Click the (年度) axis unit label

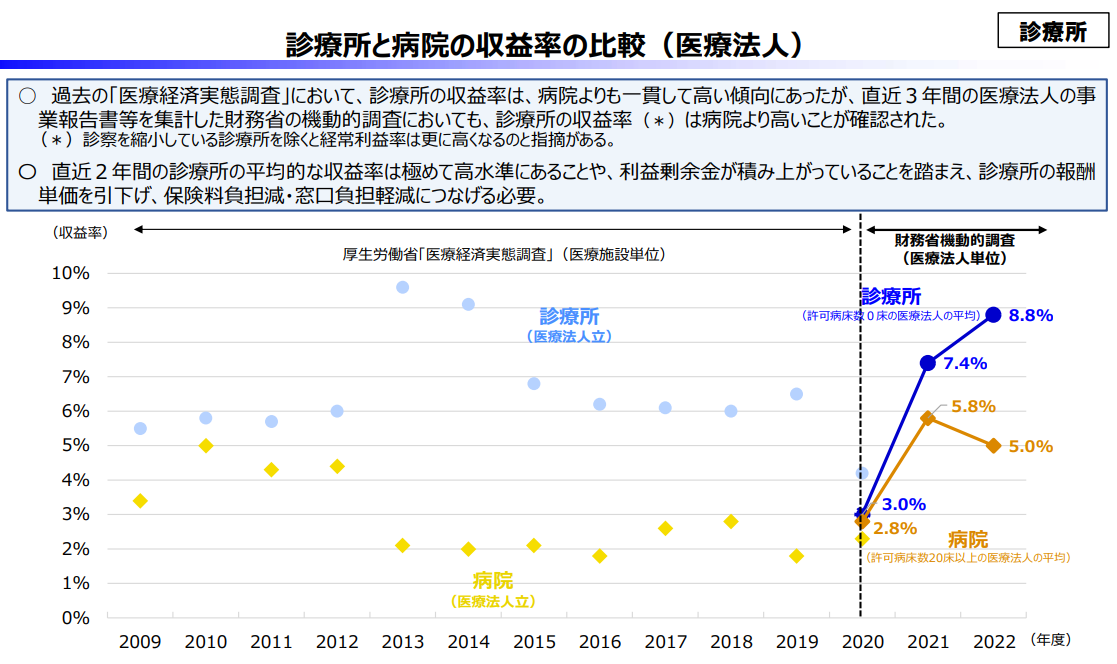1051,639
